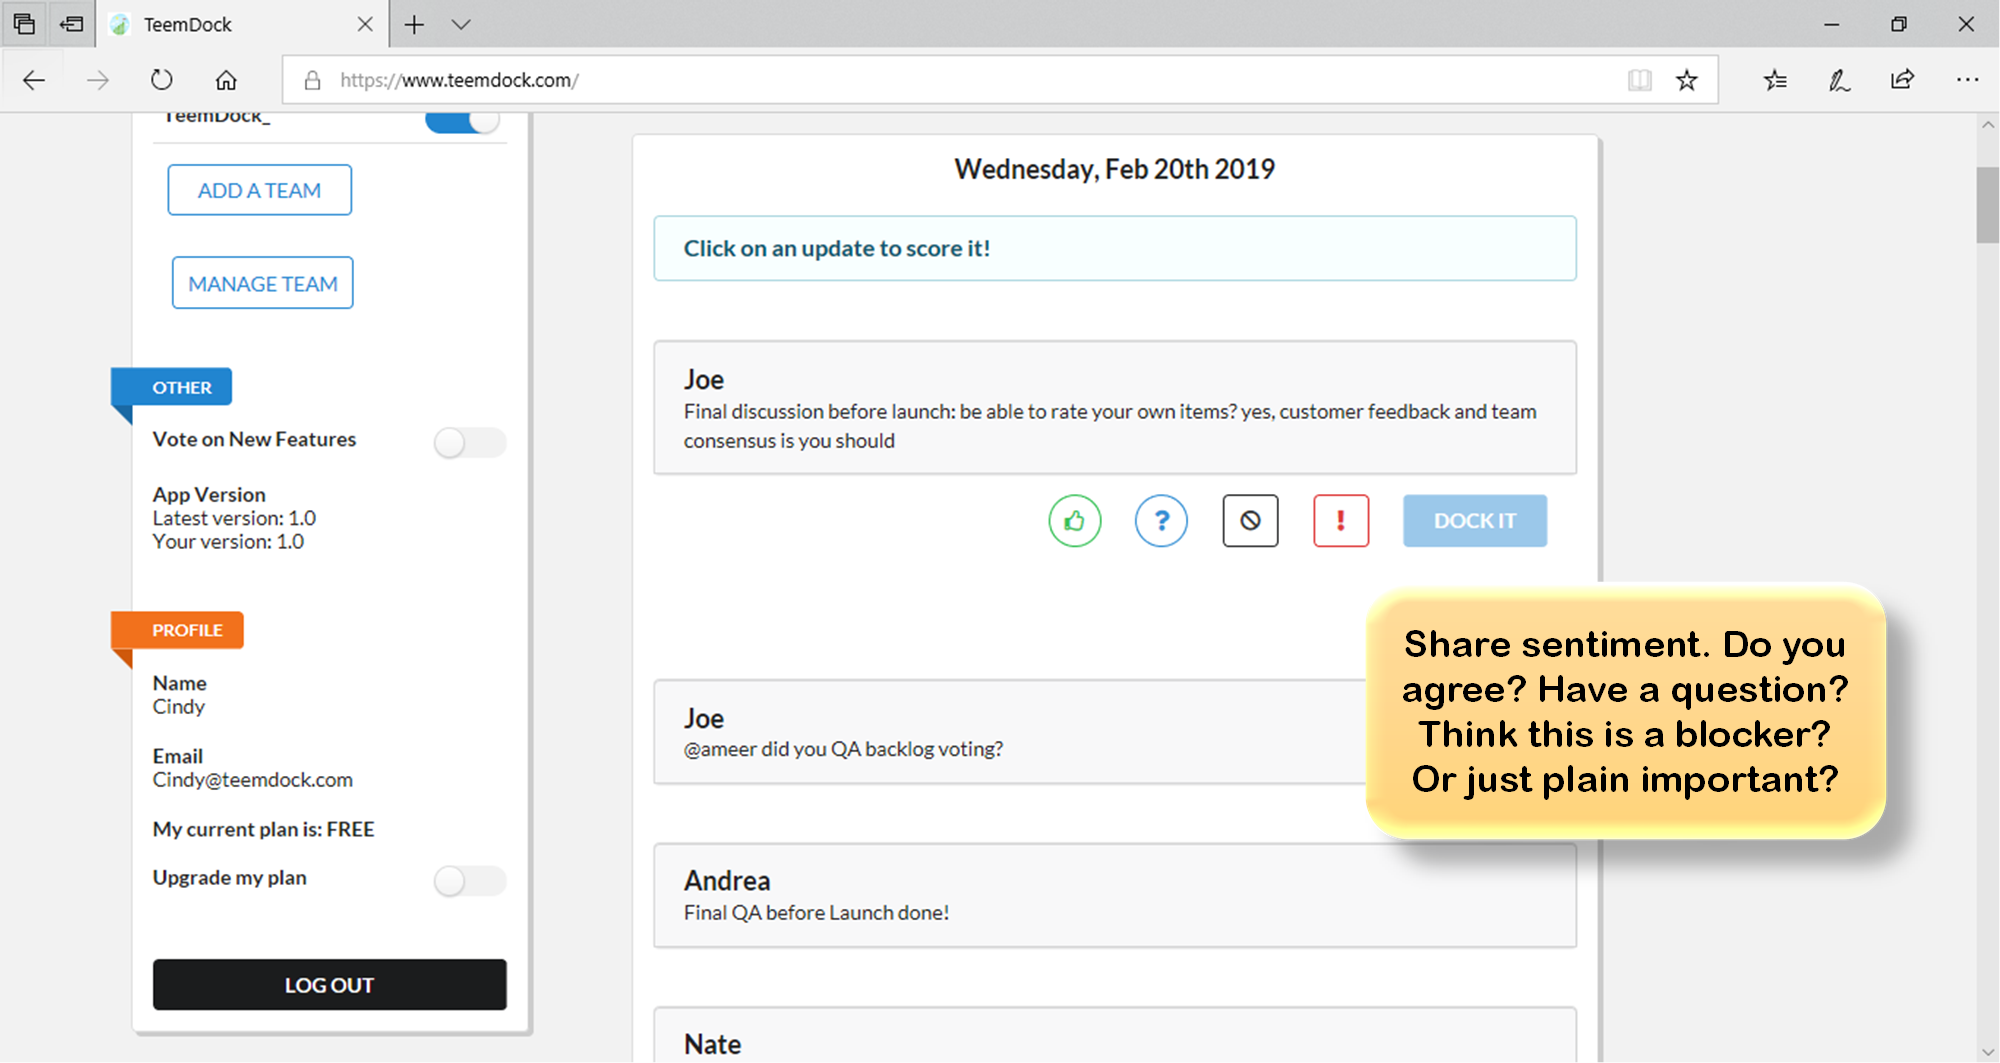Click the green thumbs-up agree icon

coord(1074,521)
